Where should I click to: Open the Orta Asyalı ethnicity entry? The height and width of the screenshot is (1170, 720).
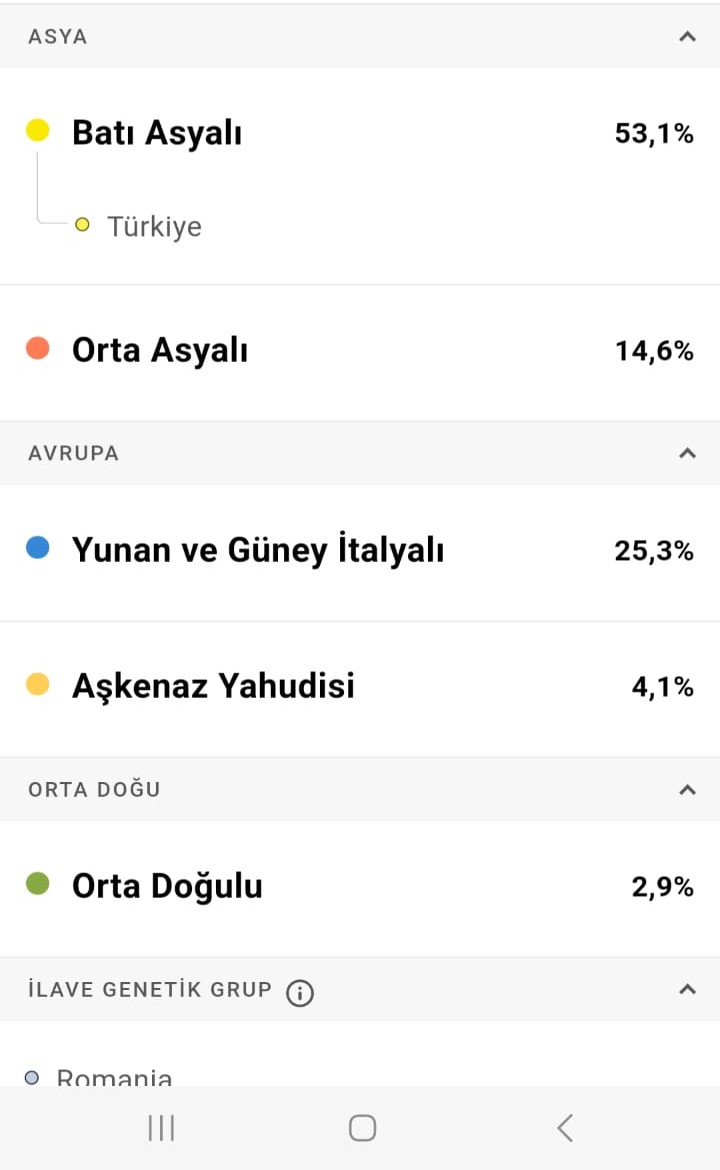pos(360,352)
